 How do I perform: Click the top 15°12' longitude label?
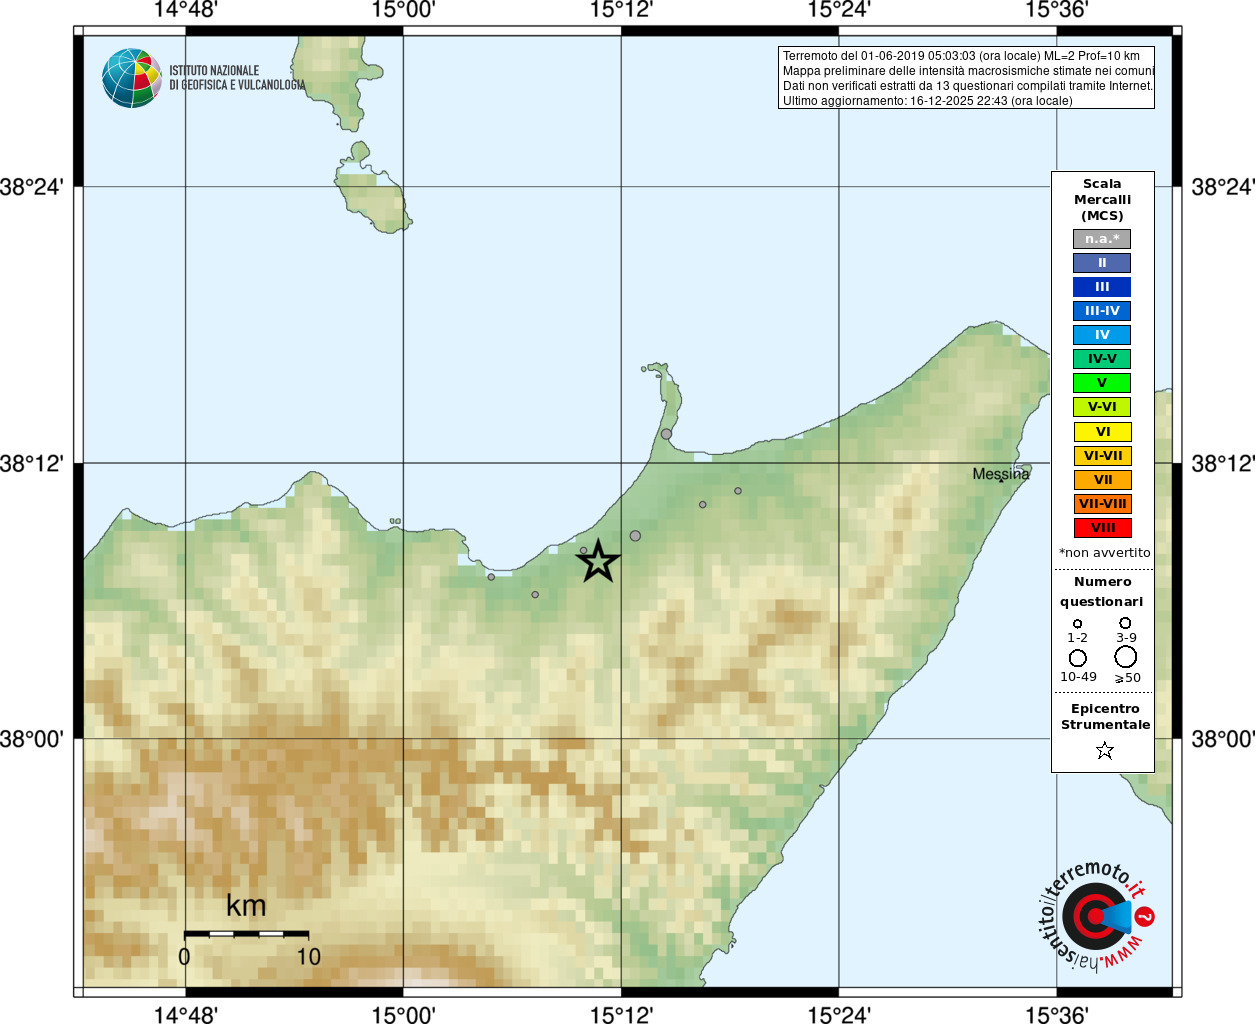coord(621,10)
